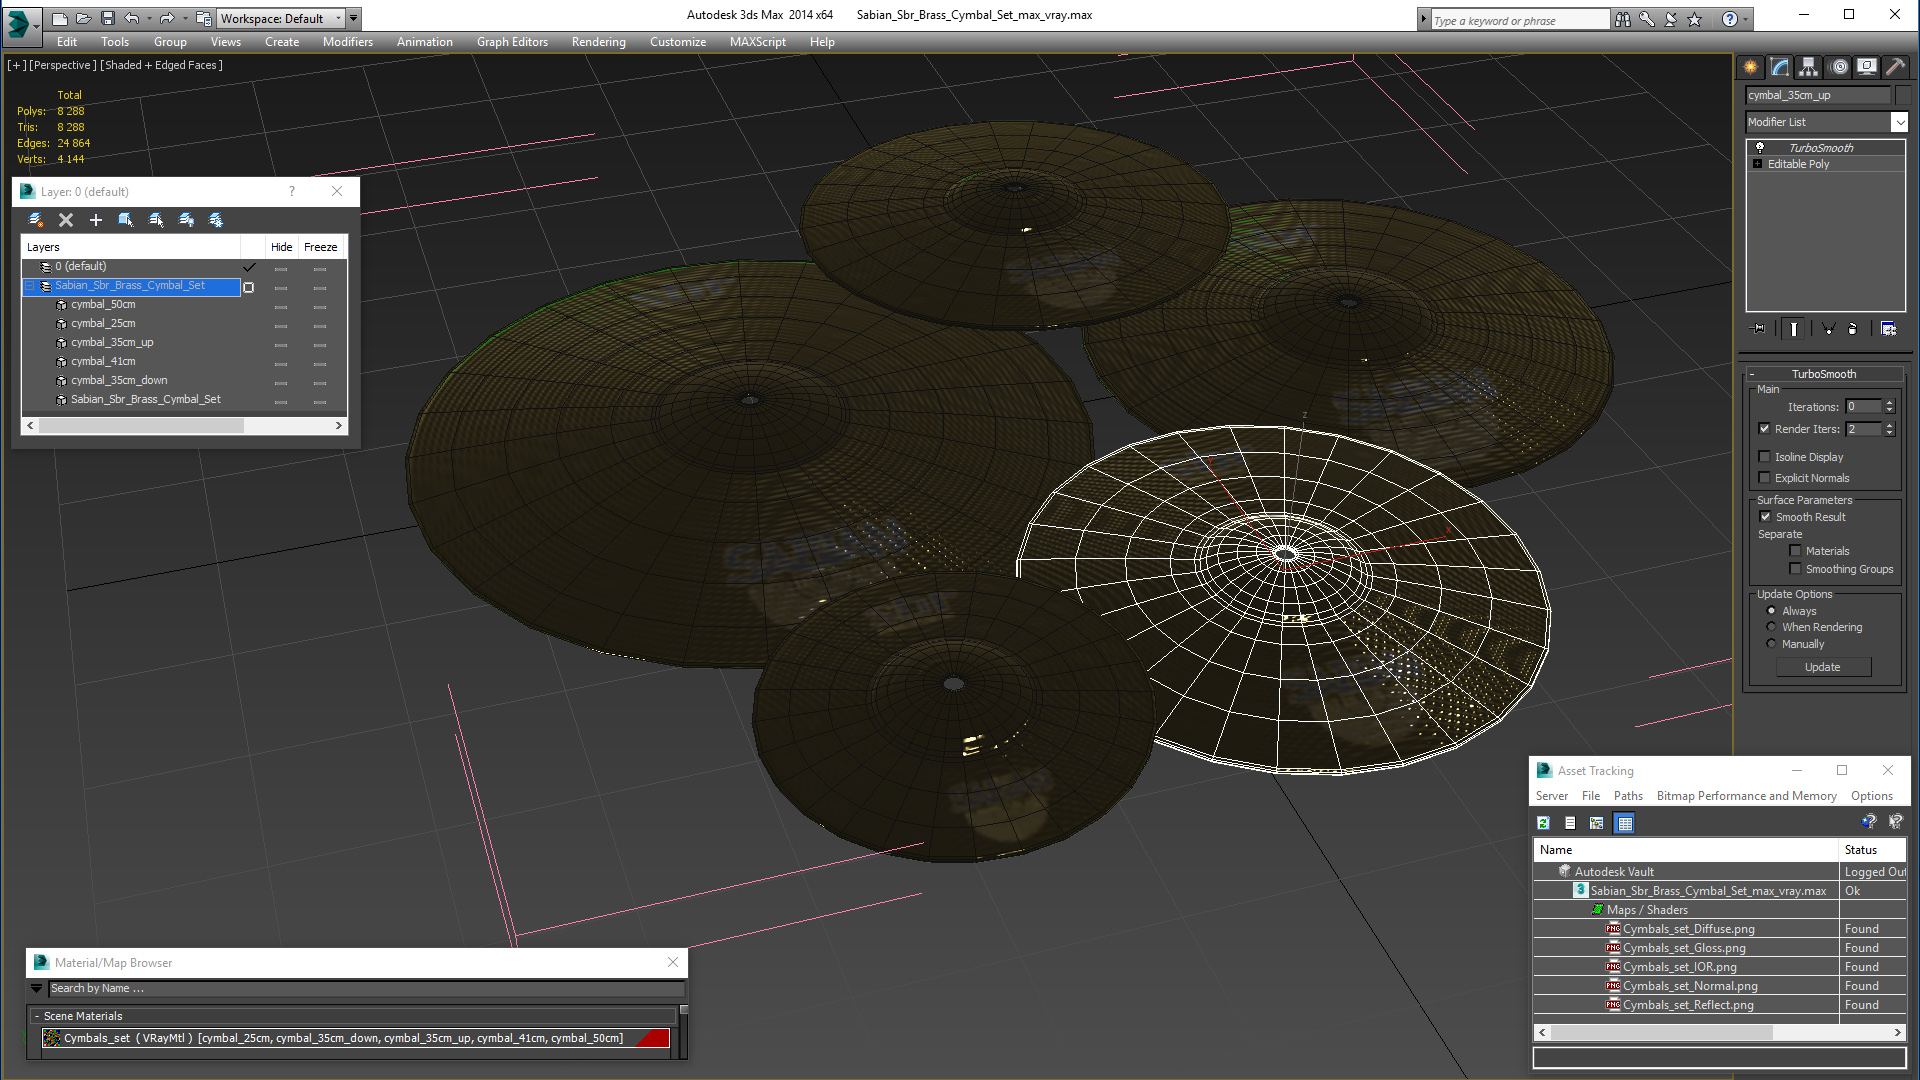
Task: Toggle Render Iters checkbox
Action: coord(1765,429)
